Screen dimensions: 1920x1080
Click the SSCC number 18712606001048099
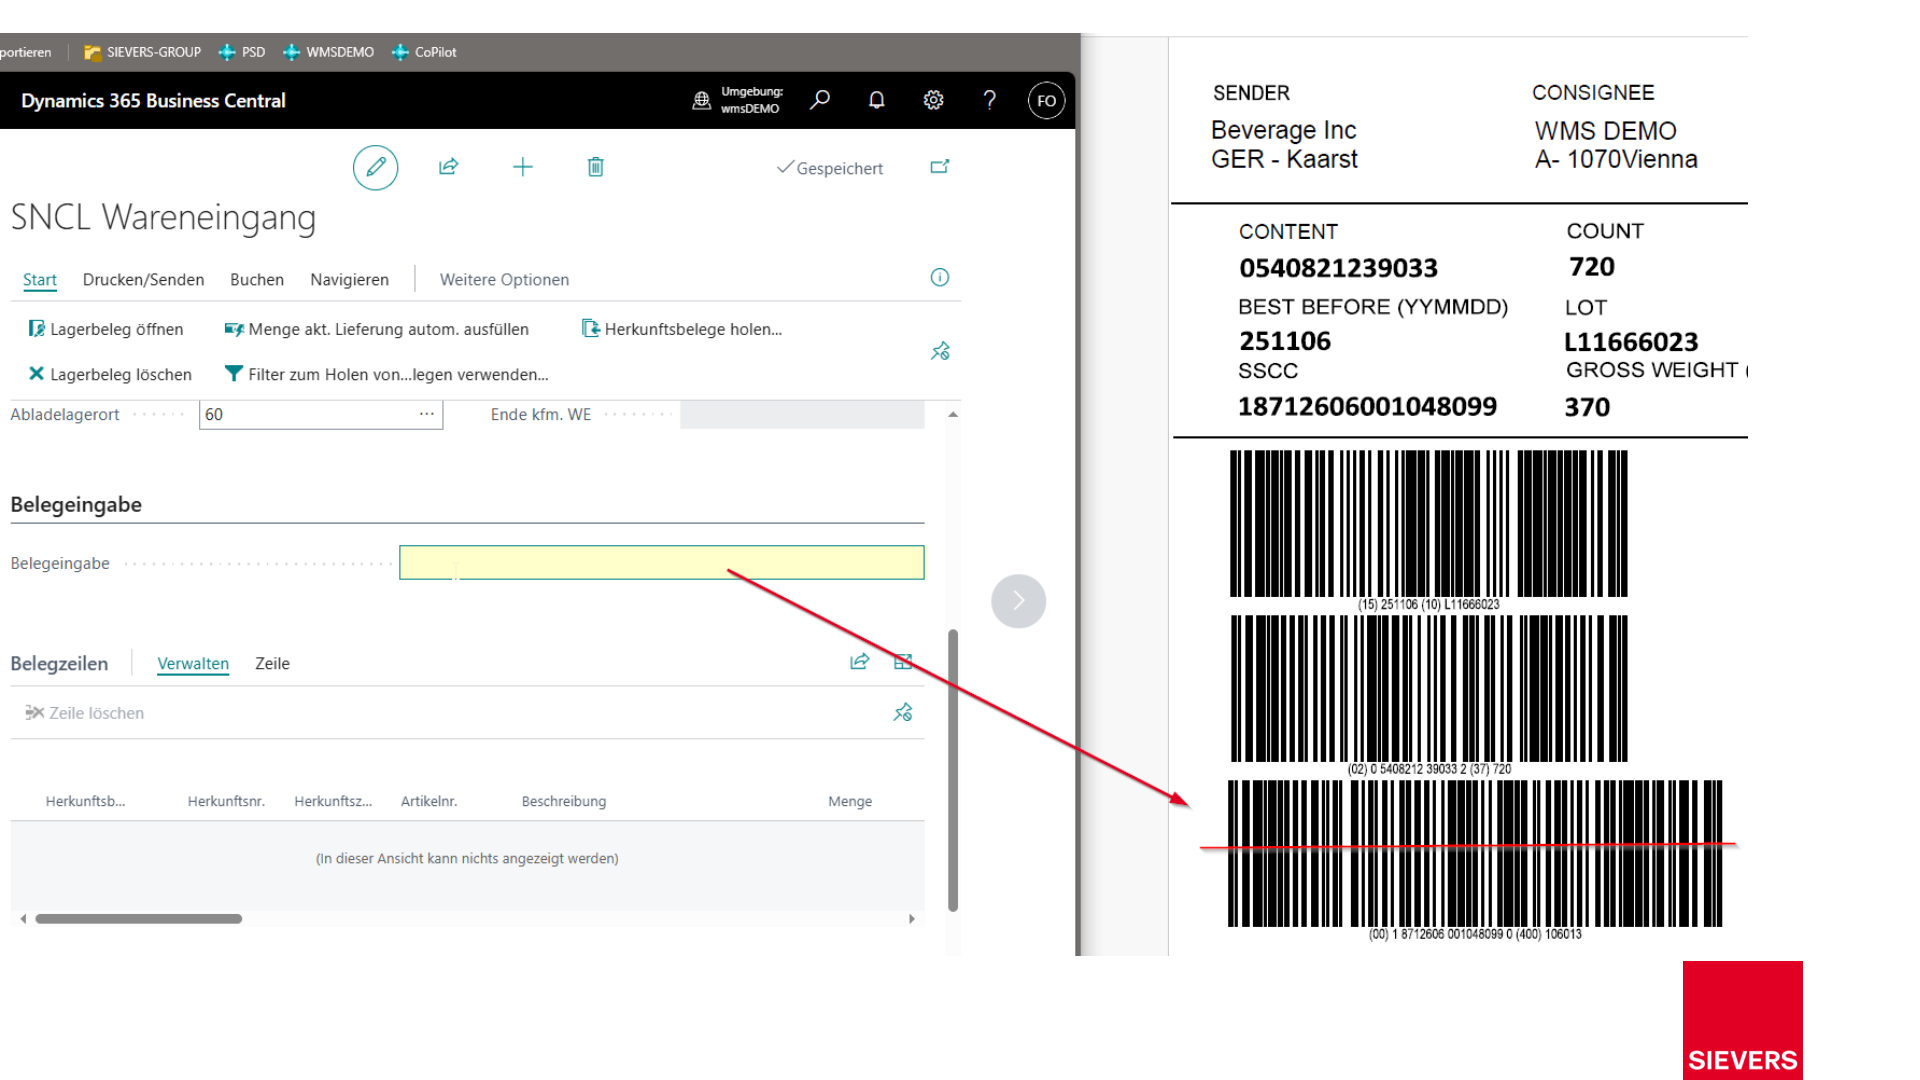[x=1367, y=406]
